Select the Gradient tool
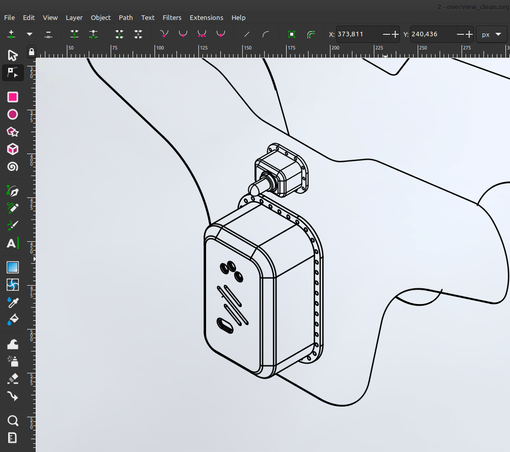510x452 pixels. coord(13,267)
